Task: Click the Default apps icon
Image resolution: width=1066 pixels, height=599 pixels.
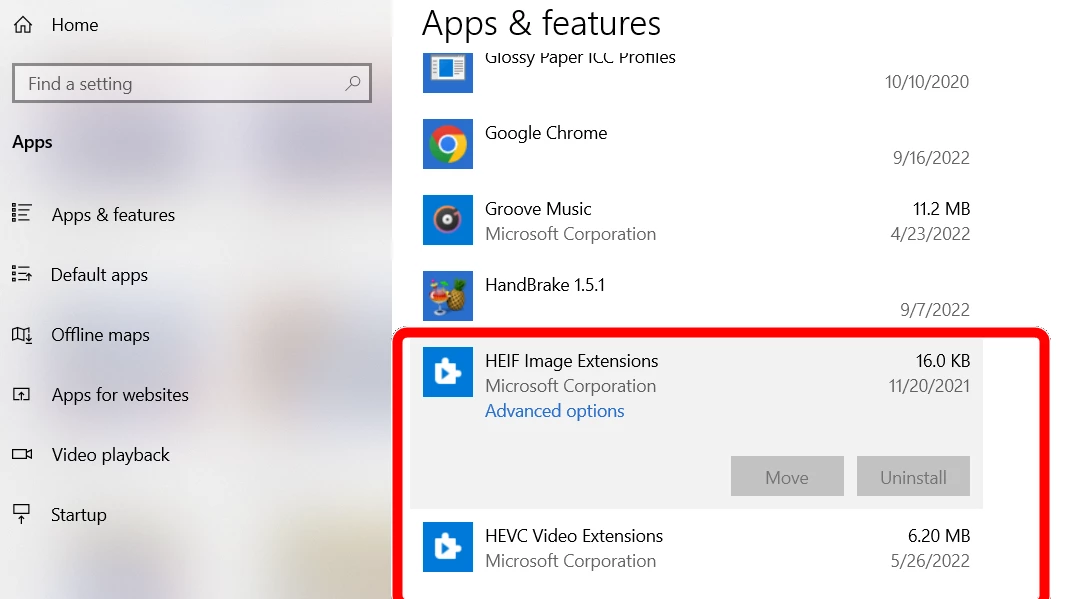Action: tap(22, 274)
